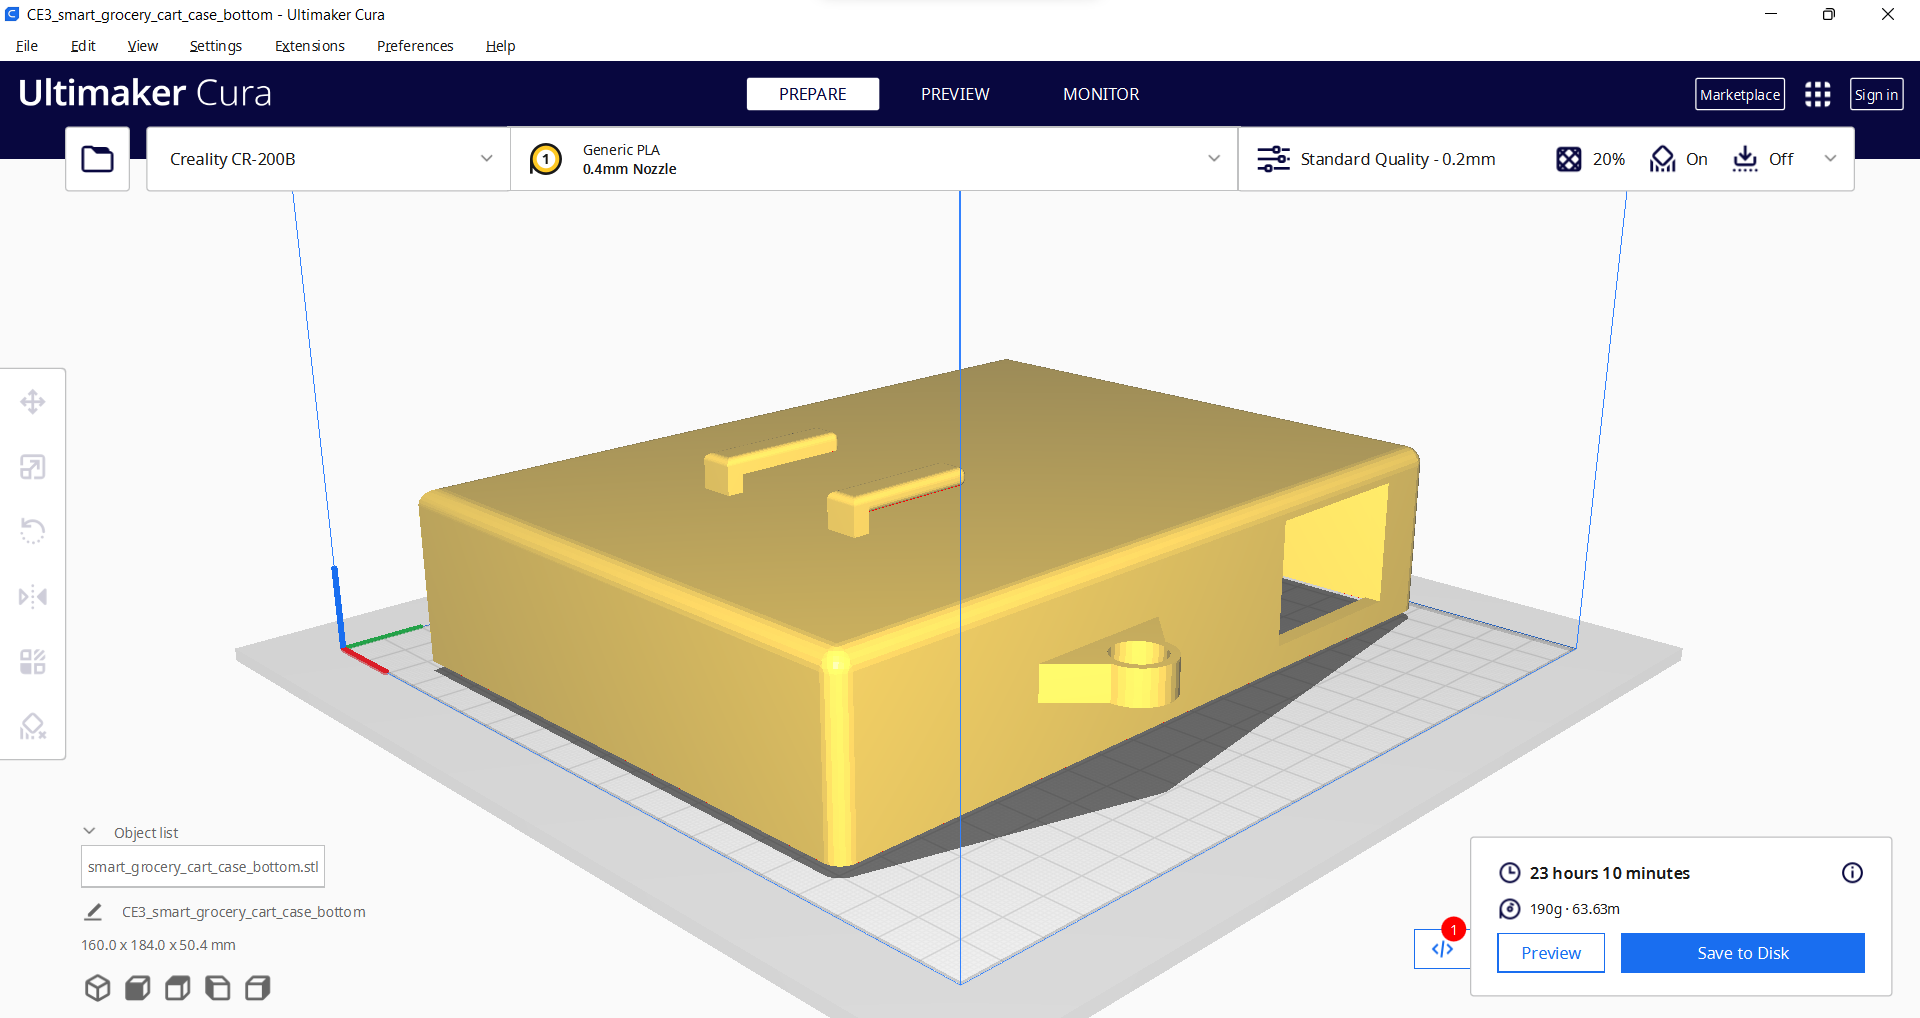
Task: Switch to top view icon
Action: tap(178, 988)
